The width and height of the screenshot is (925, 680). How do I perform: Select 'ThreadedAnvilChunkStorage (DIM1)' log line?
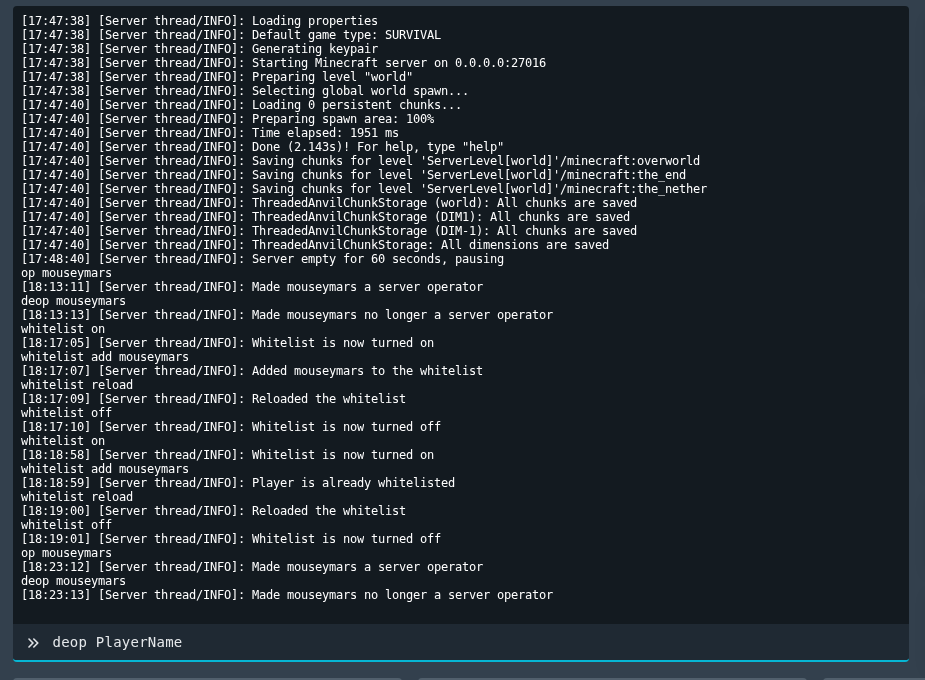tap(326, 217)
